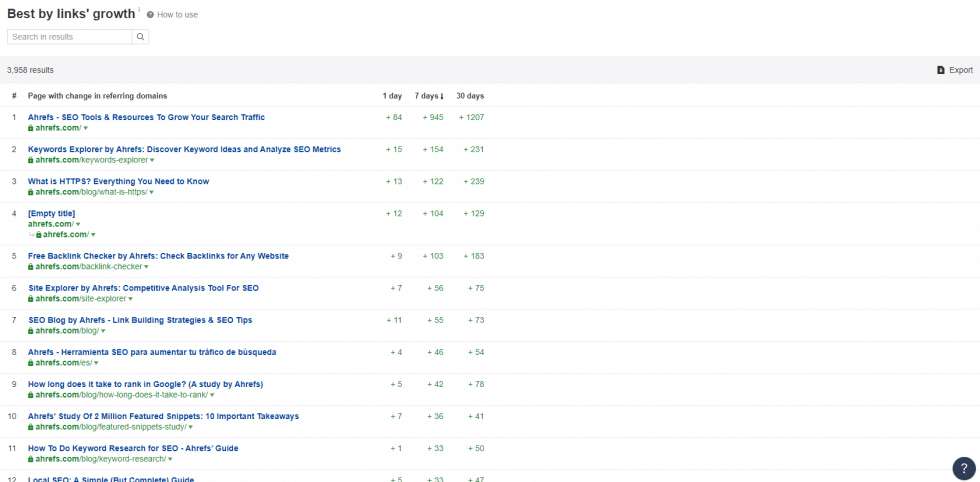Image resolution: width=980 pixels, height=482 pixels.
Task: Click the +84 one-day value
Action: click(394, 118)
